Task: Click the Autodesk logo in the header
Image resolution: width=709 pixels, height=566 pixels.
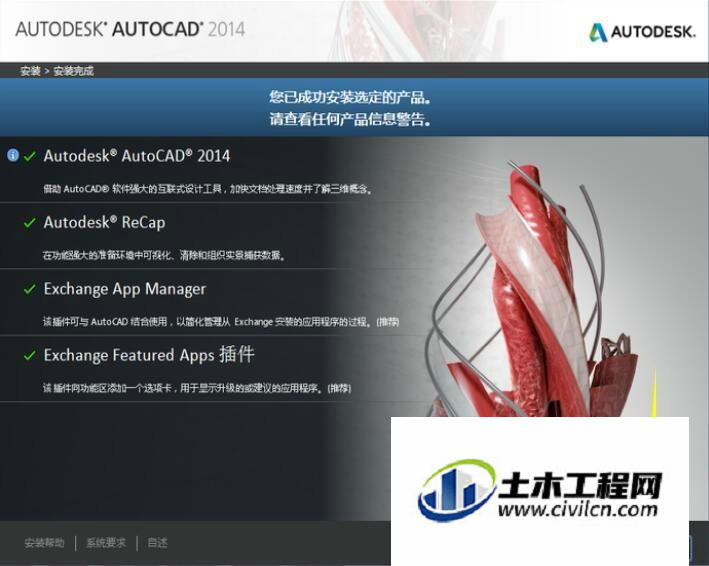Action: [642, 32]
